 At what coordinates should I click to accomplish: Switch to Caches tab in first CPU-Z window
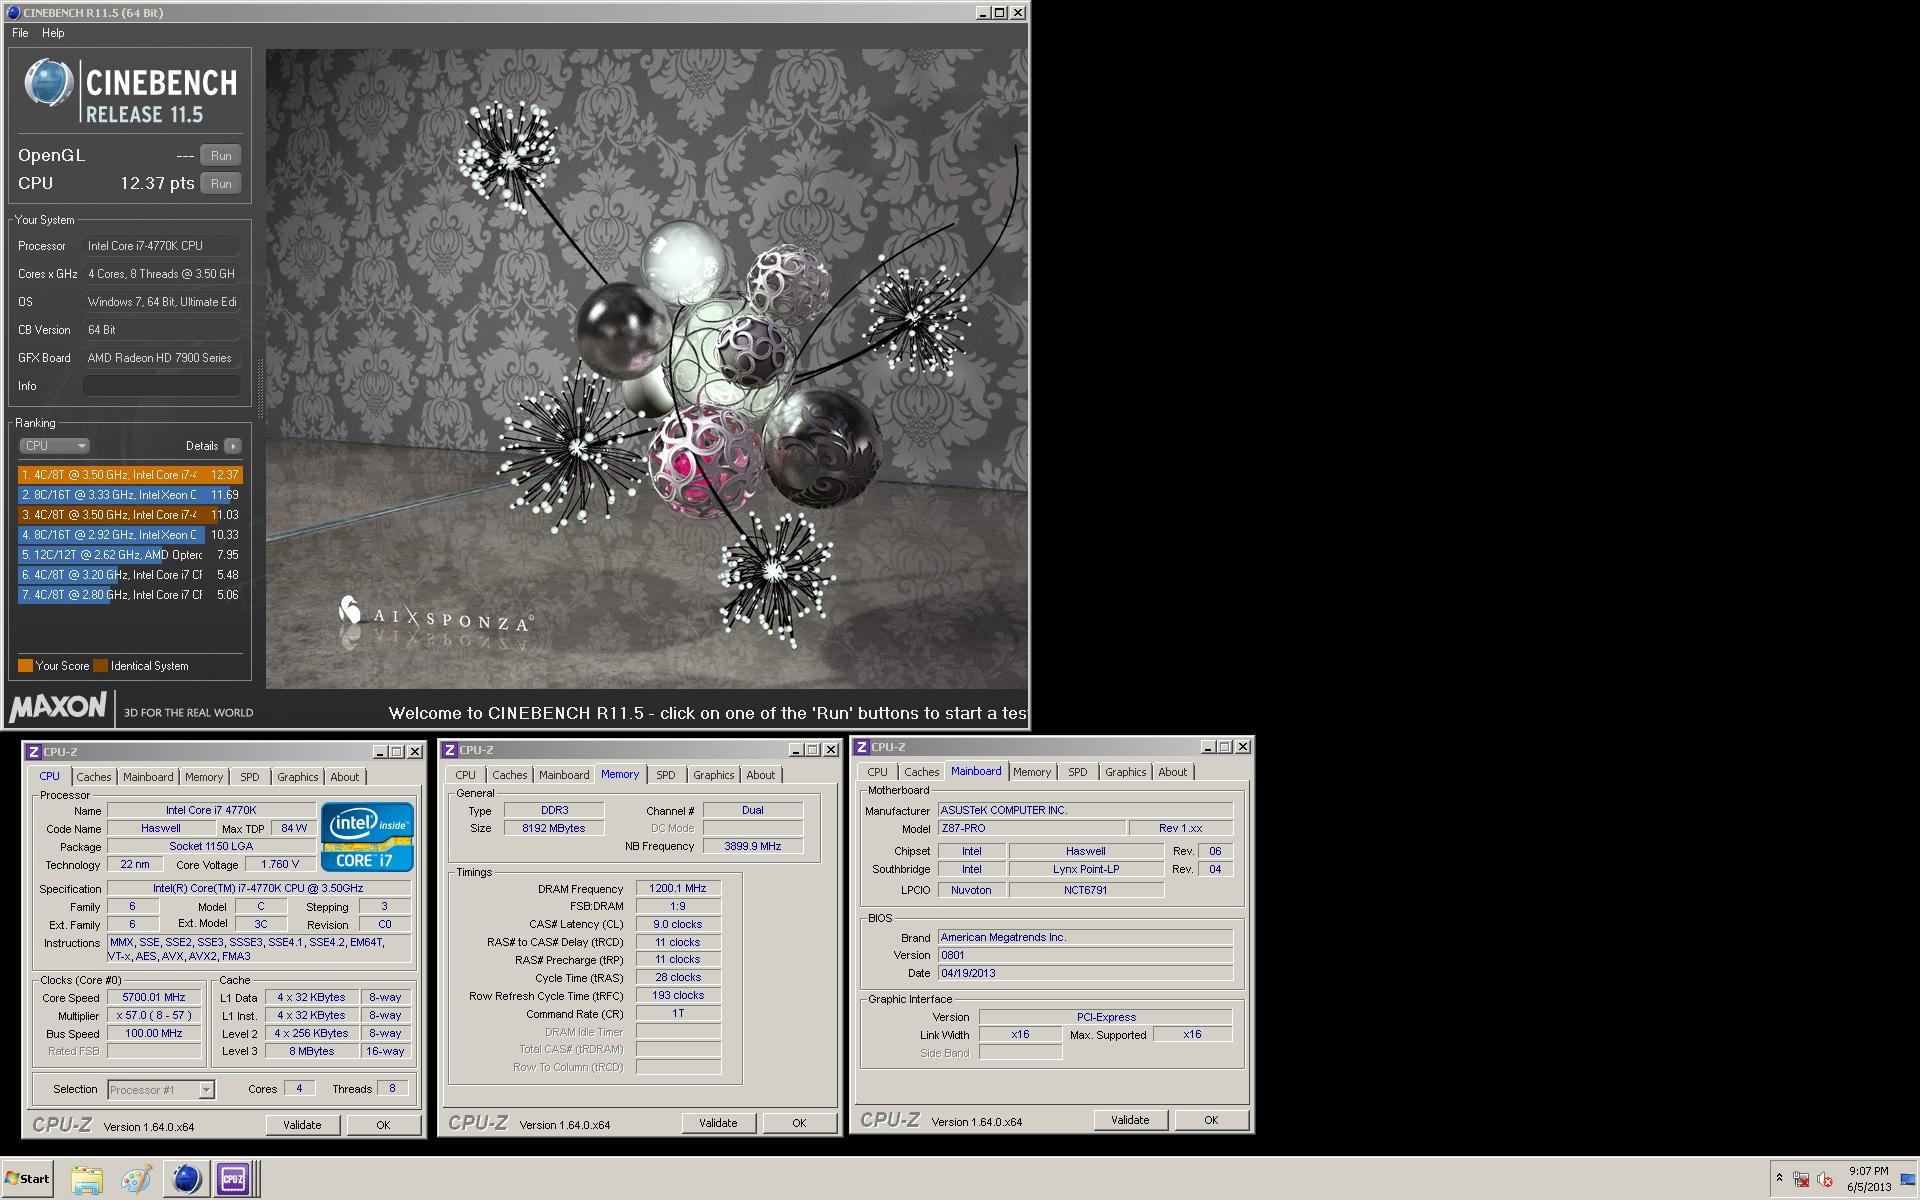tap(94, 777)
